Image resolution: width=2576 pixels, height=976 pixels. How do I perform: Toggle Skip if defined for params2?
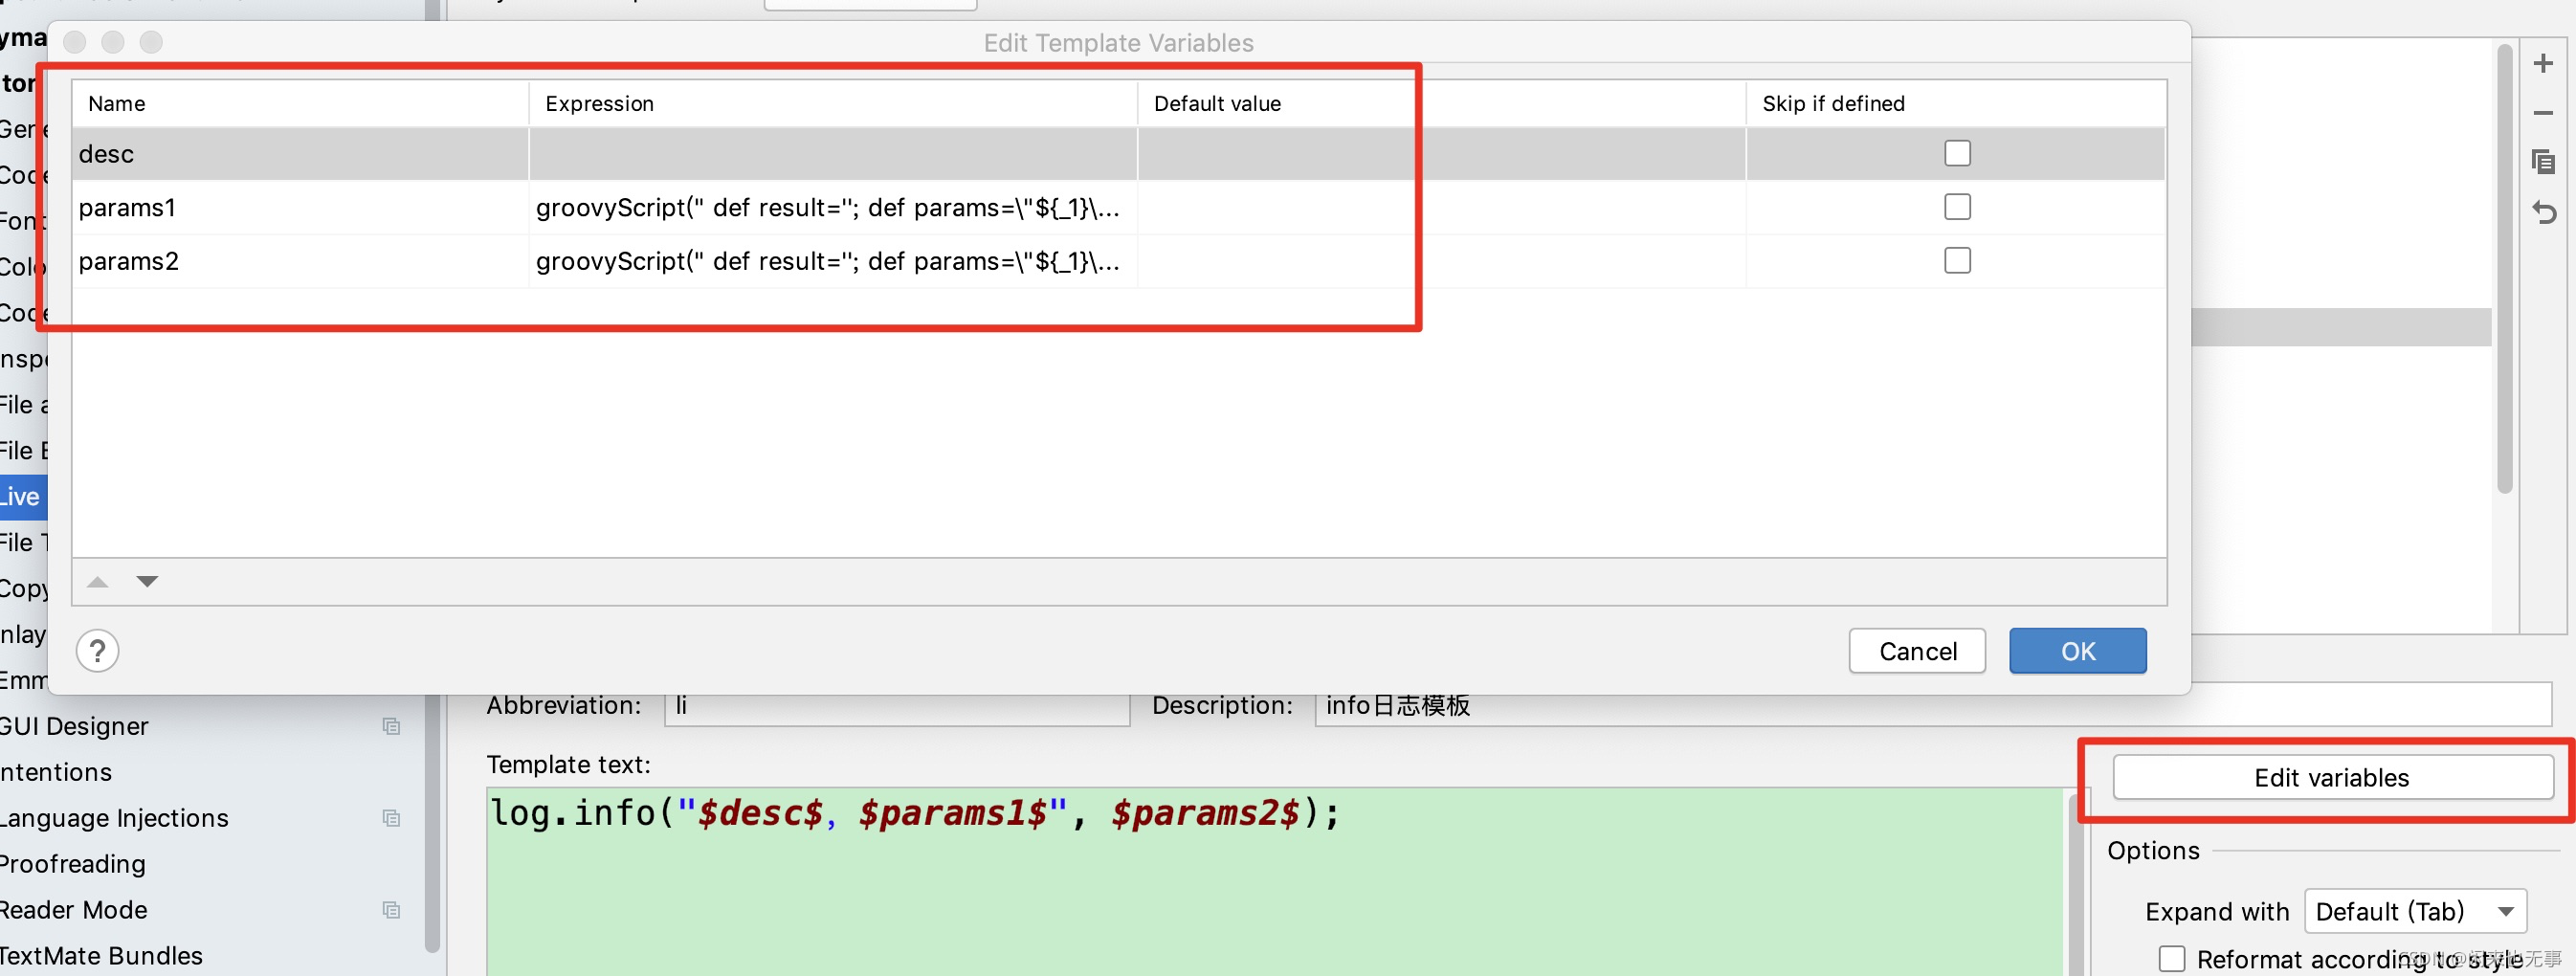pyautogui.click(x=1957, y=261)
